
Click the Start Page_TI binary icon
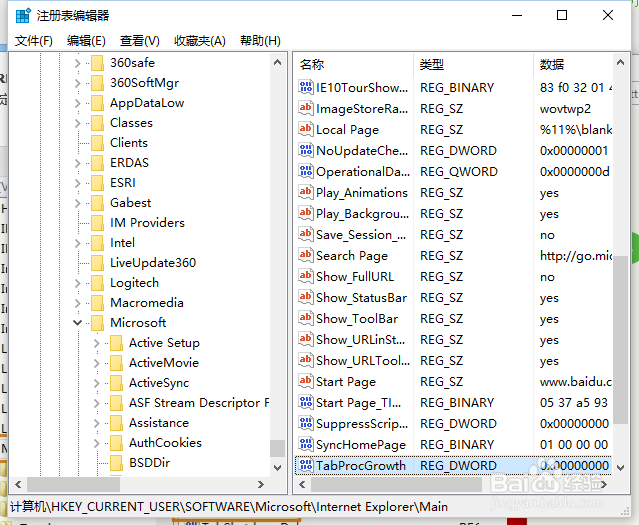pos(306,402)
